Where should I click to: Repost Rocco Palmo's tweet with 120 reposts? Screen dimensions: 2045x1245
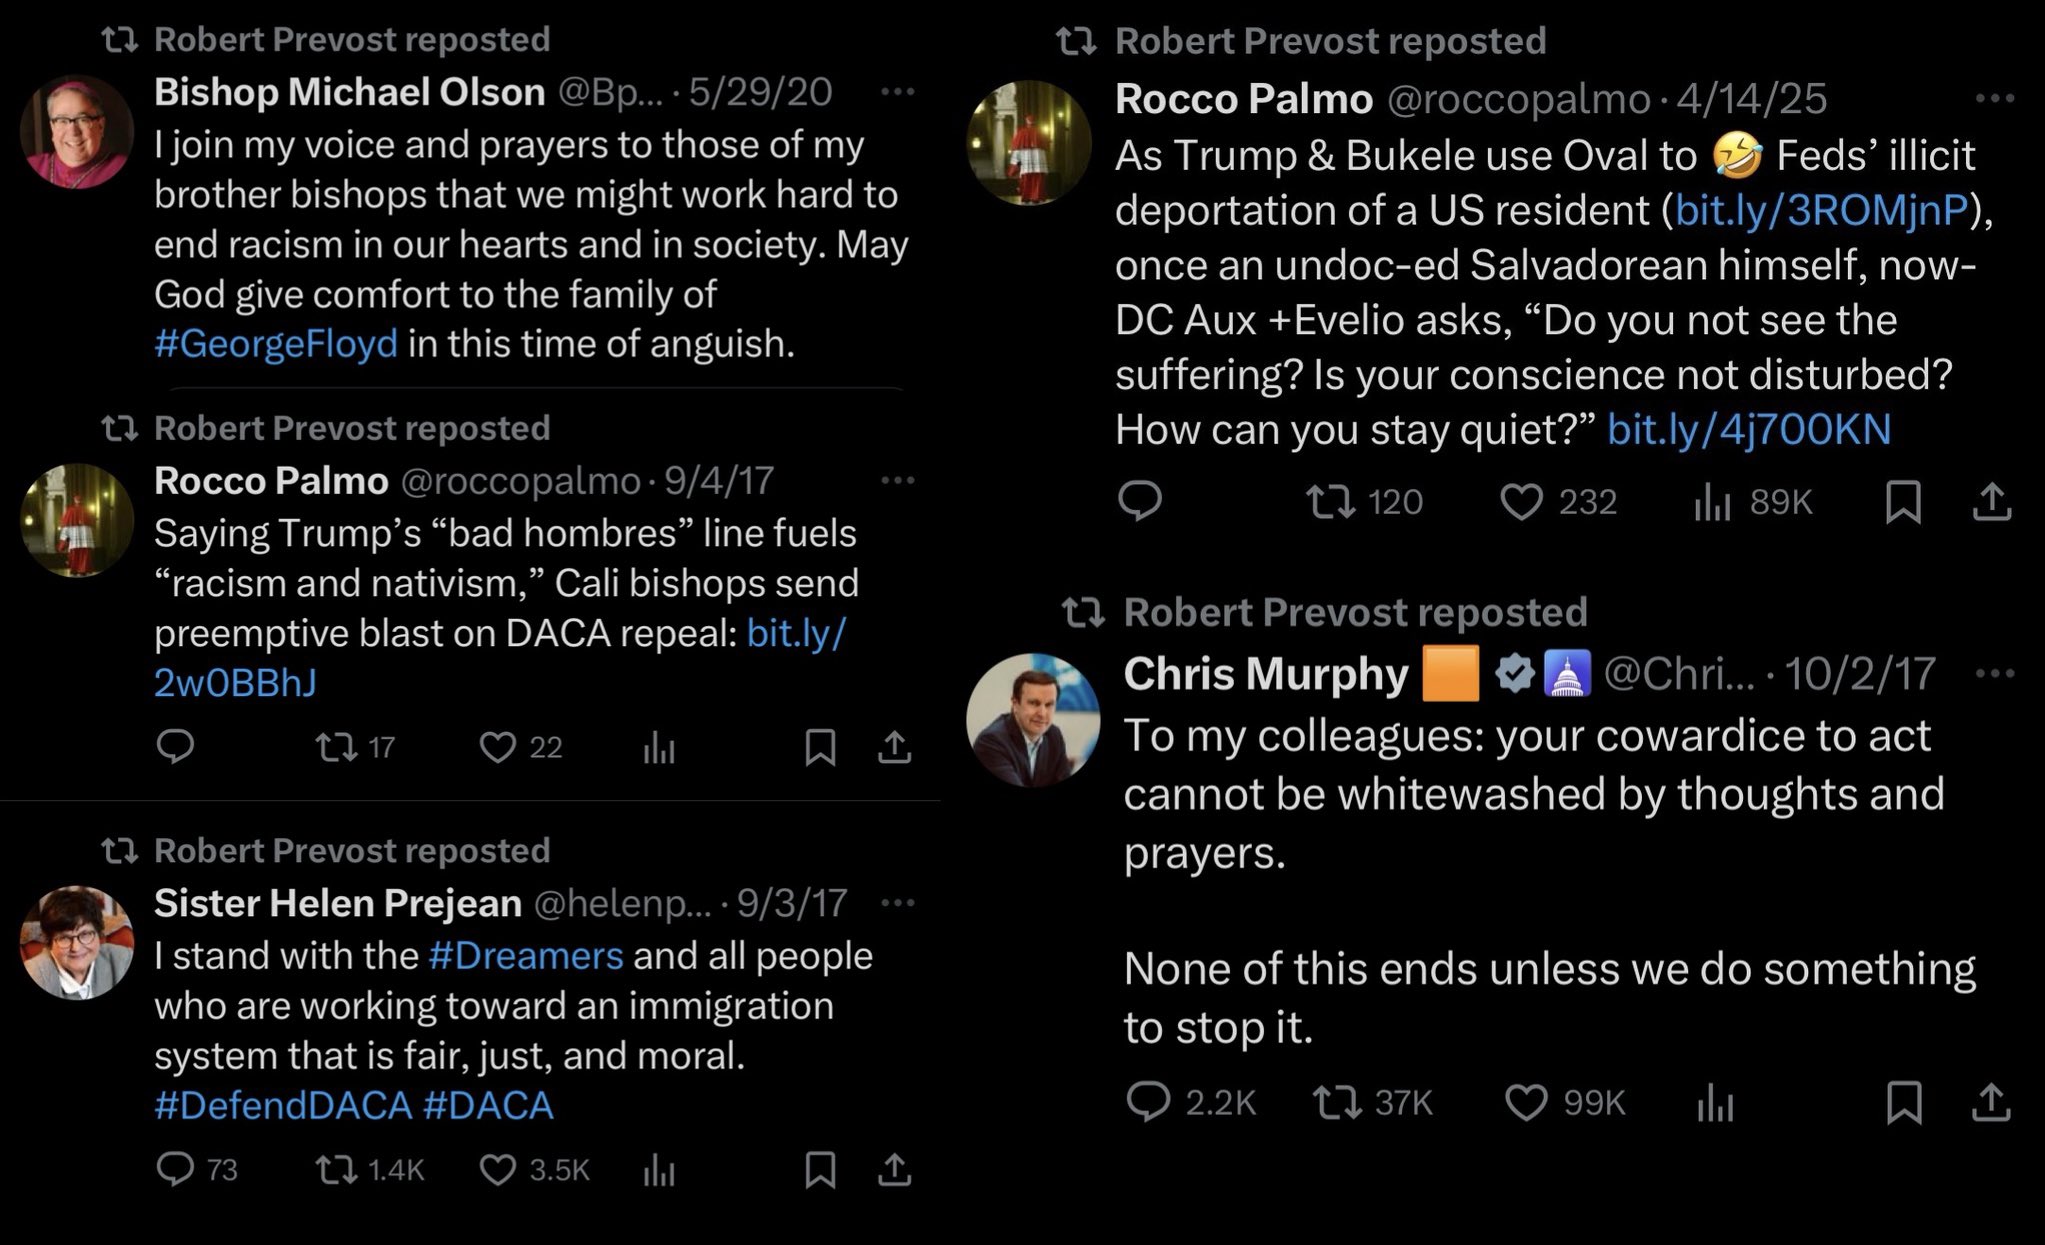(1332, 501)
